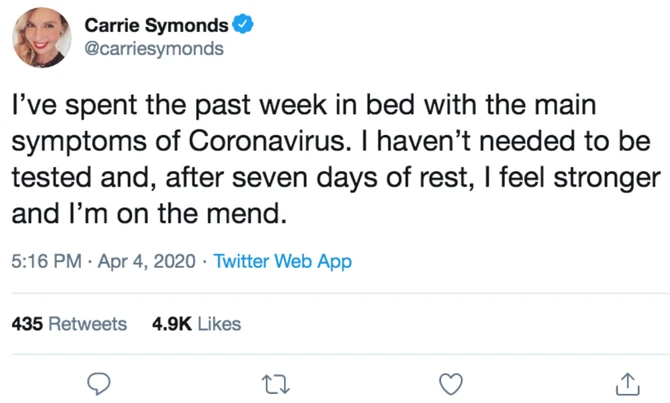Click the reply speech bubble icon
Screen dimensions: 670x403
click(99, 382)
